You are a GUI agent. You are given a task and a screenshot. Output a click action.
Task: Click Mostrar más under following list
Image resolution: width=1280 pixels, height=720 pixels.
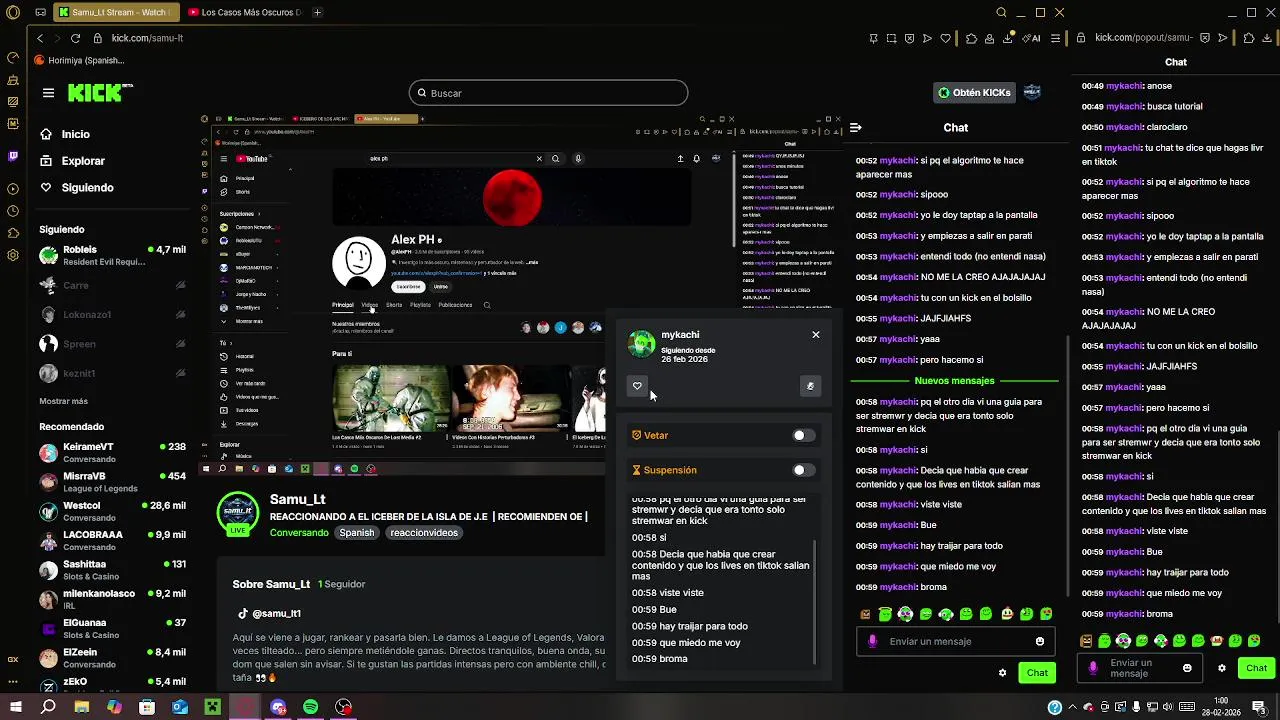point(63,401)
